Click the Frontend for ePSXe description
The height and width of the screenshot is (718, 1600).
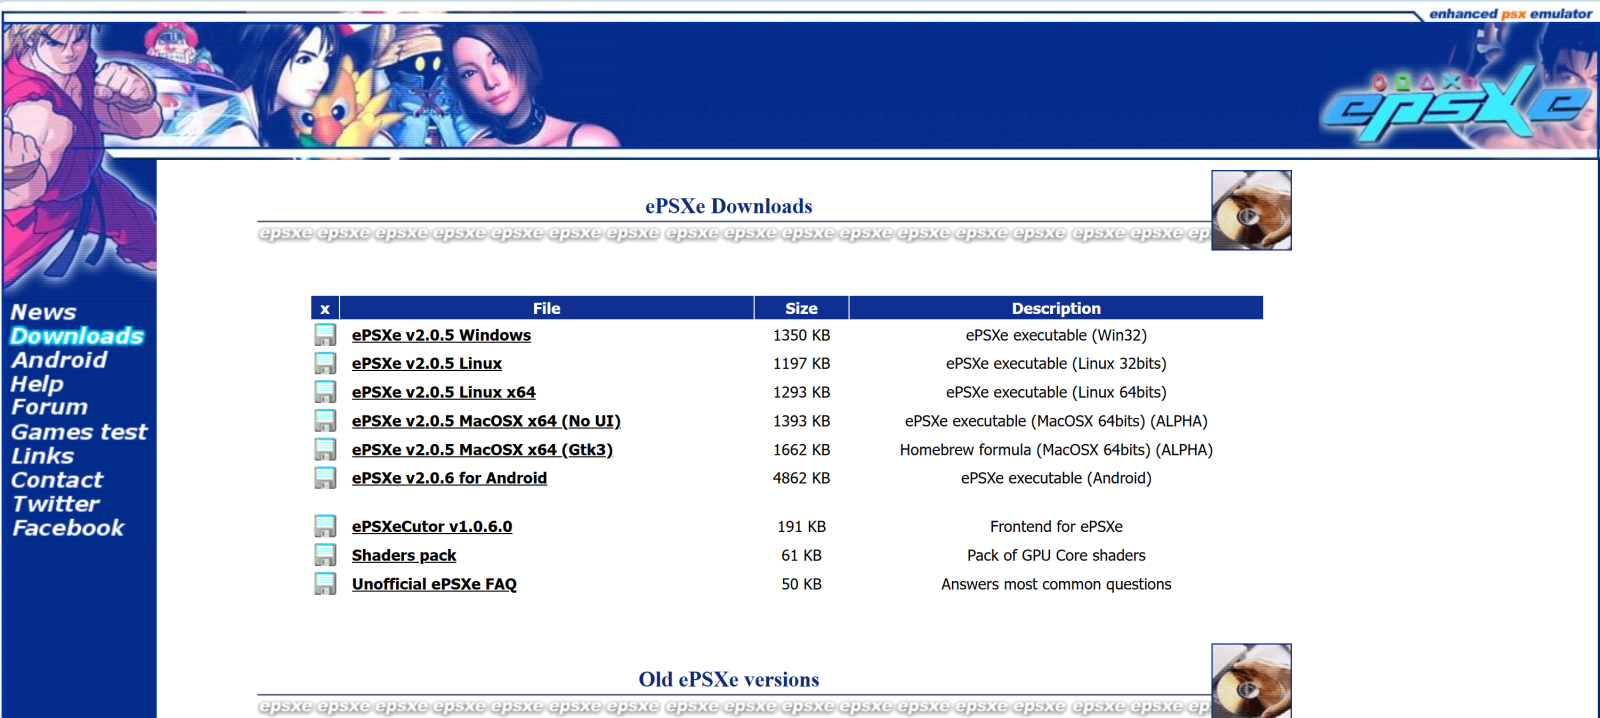click(1056, 526)
